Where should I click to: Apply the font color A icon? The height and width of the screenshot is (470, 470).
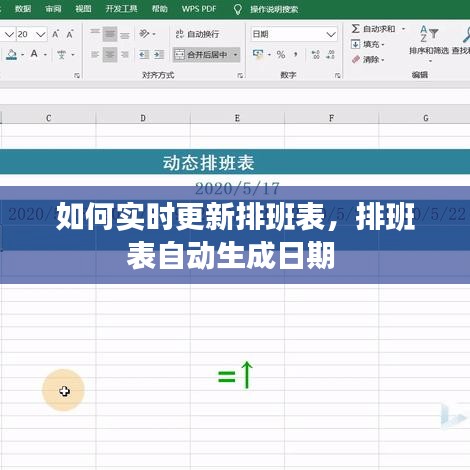pos(34,54)
